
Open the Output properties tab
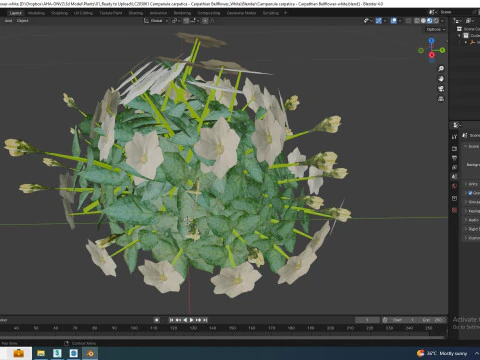coord(454,158)
